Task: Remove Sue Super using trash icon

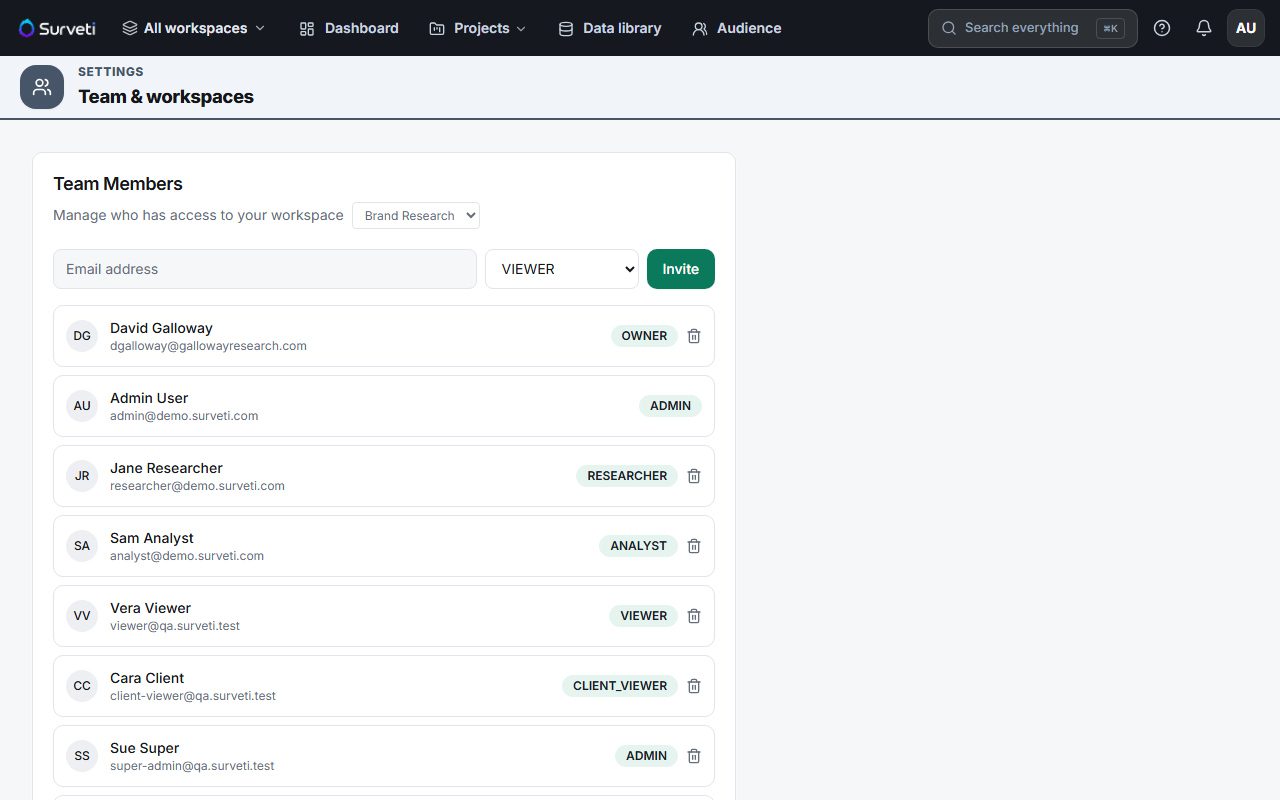Action: (x=694, y=756)
